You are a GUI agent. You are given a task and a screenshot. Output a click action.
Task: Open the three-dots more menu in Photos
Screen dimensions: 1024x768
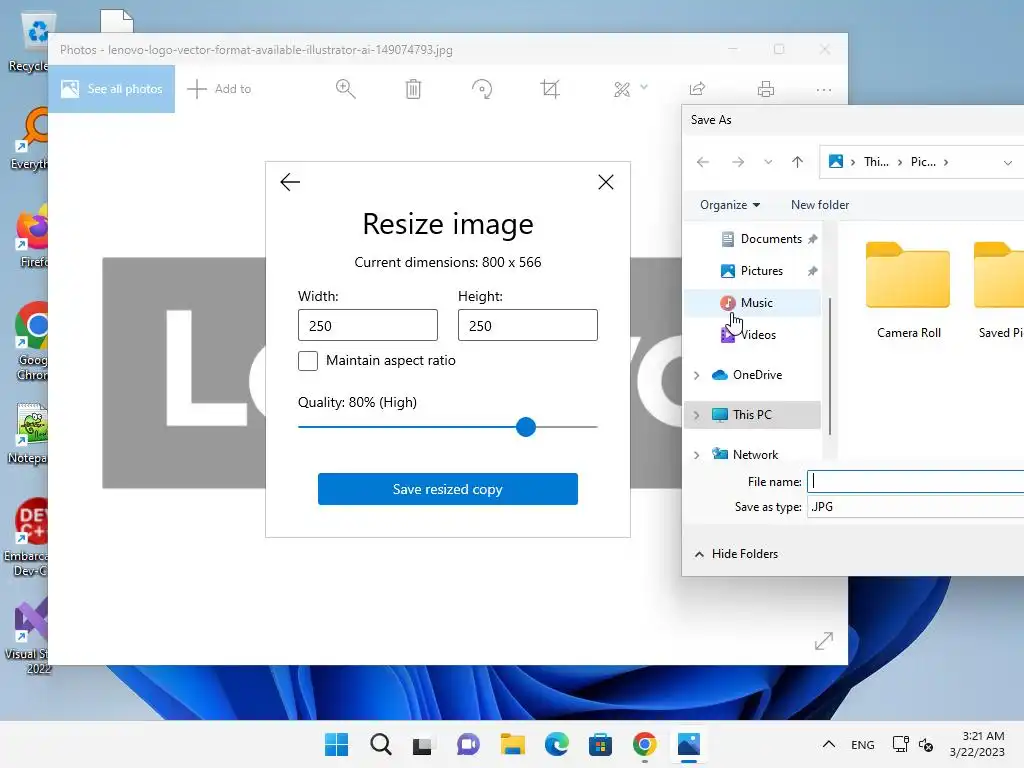pyautogui.click(x=824, y=89)
